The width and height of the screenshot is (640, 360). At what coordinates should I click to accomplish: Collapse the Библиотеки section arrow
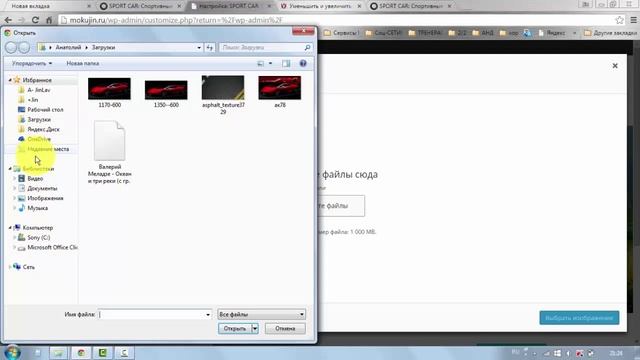coord(10,169)
